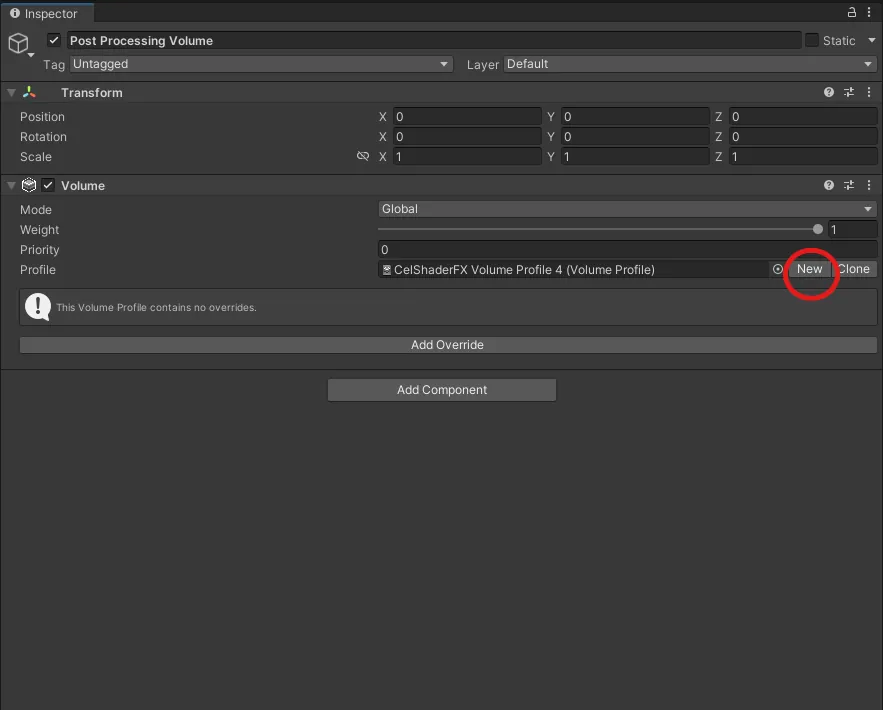The height and width of the screenshot is (710, 883).
Task: Click the Volume header title
Action: tap(83, 186)
